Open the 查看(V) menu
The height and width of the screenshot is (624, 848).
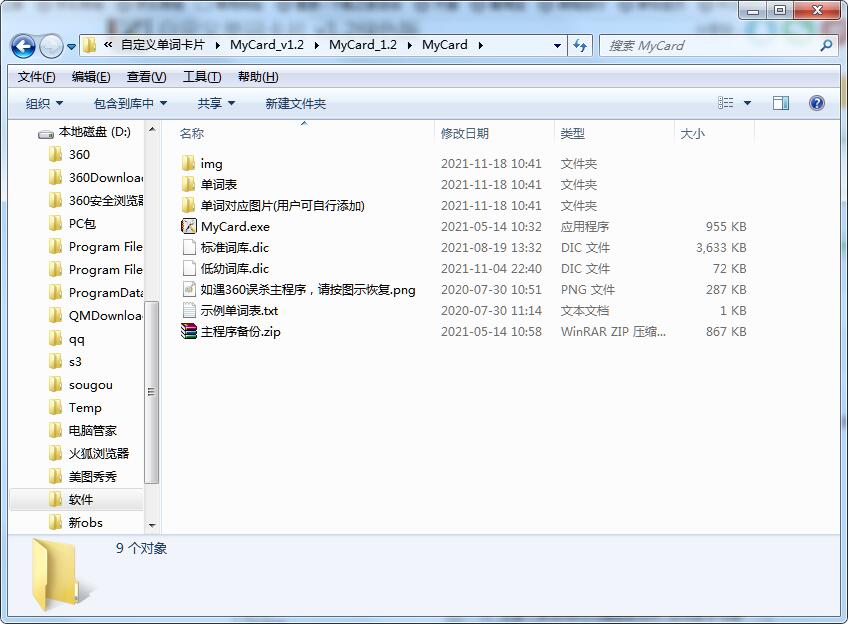coord(146,77)
